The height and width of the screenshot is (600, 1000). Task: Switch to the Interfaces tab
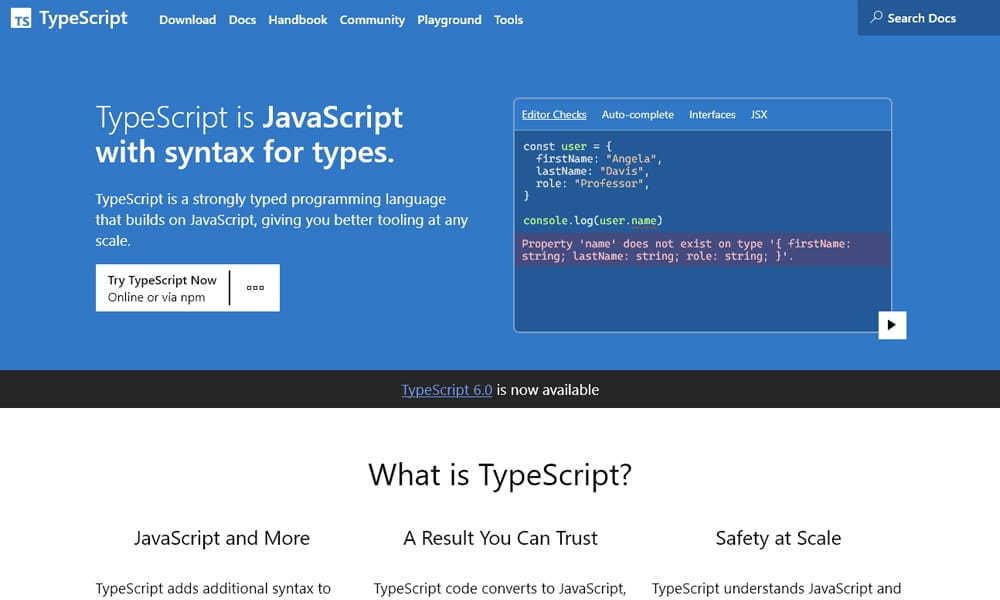click(712, 115)
